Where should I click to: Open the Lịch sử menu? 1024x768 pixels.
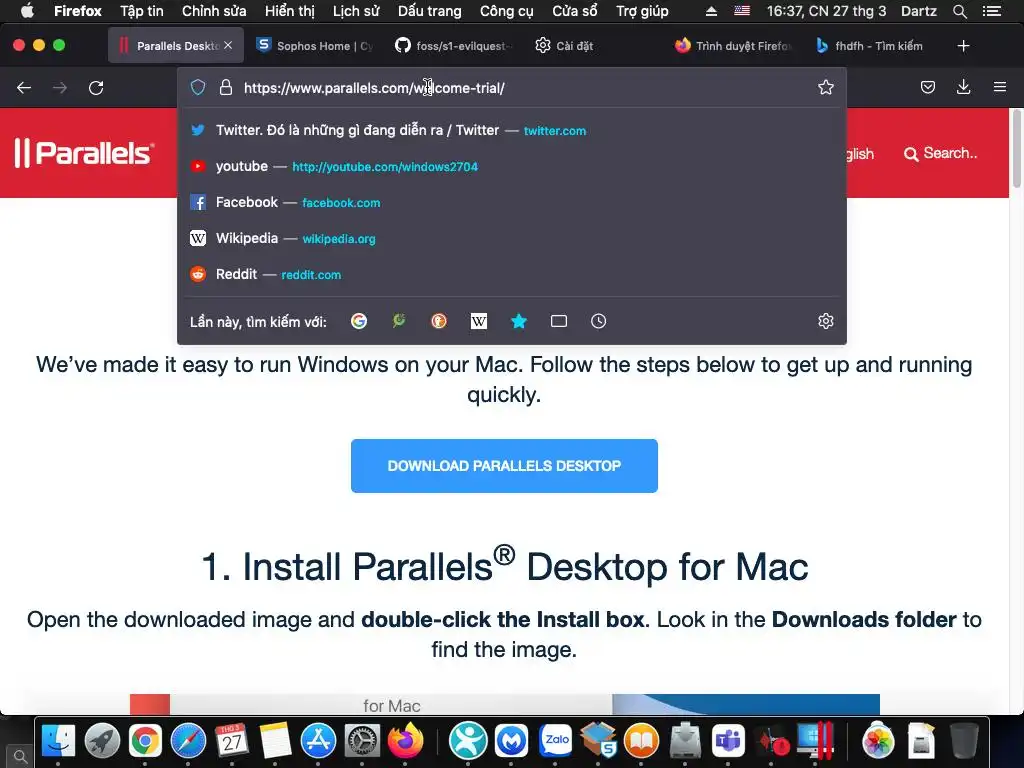click(x=356, y=11)
